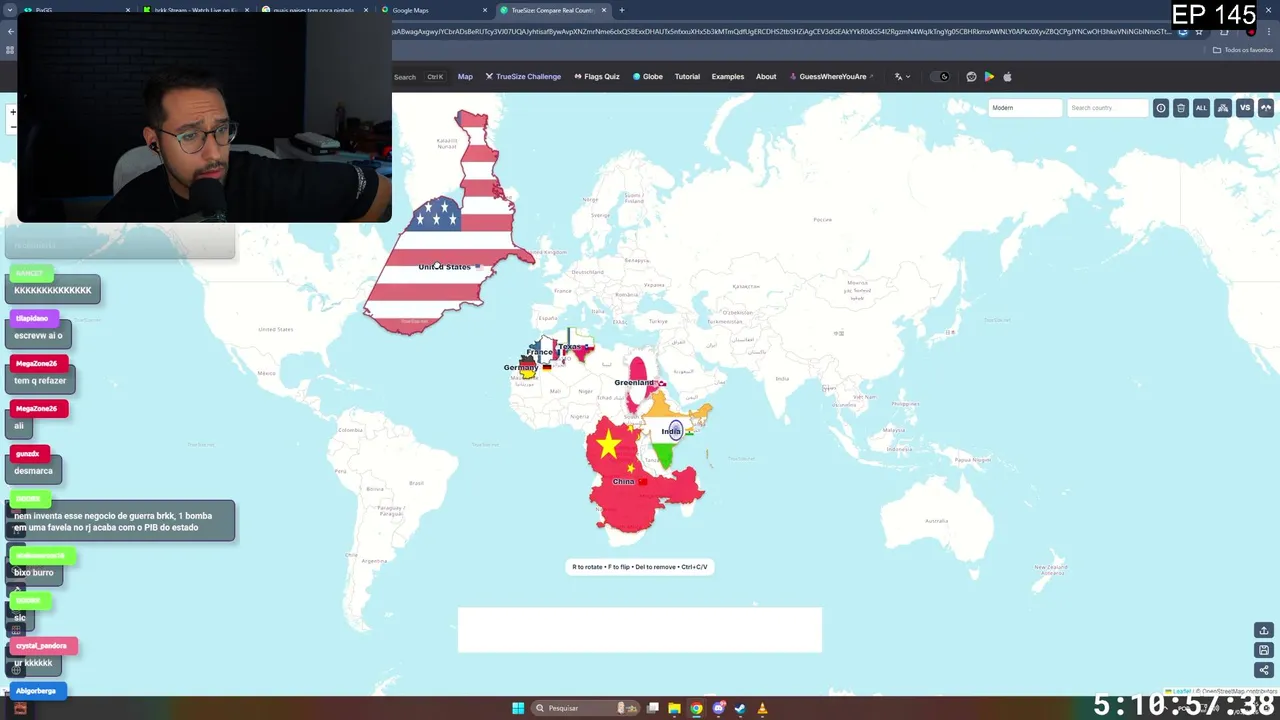This screenshot has height=720, width=1280.
Task: Open Discord from the taskbar
Action: tap(719, 708)
